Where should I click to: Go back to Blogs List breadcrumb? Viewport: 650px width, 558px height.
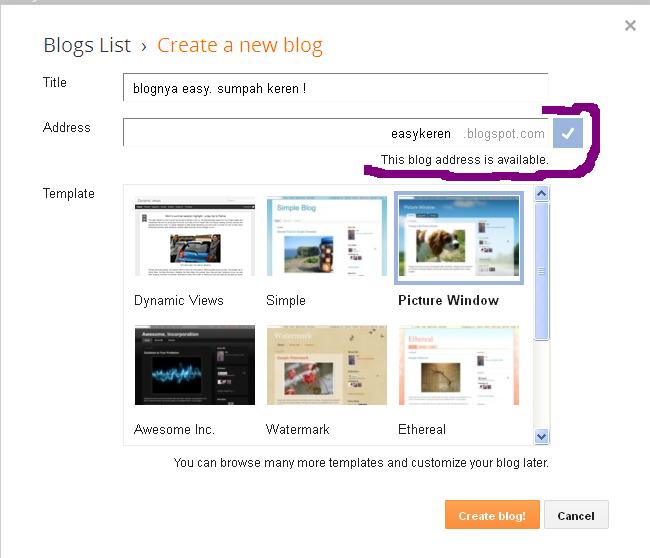point(87,45)
